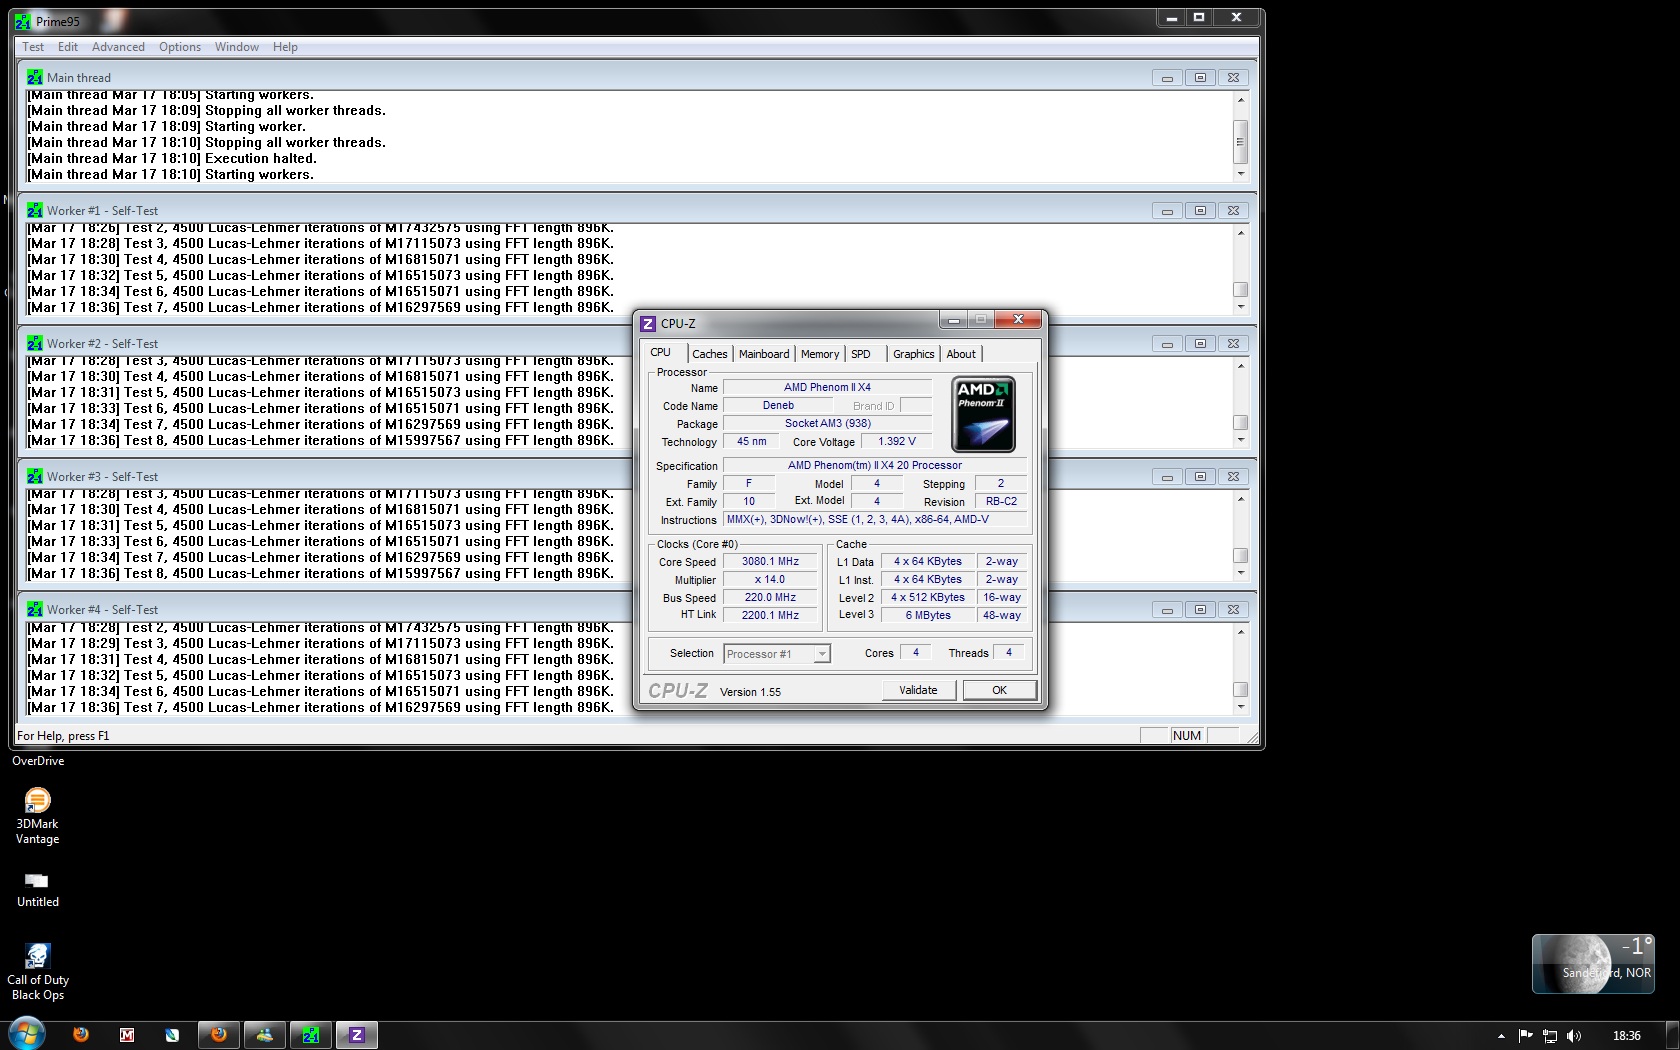
Task: Click the OK button in CPU-Z
Action: click(999, 690)
